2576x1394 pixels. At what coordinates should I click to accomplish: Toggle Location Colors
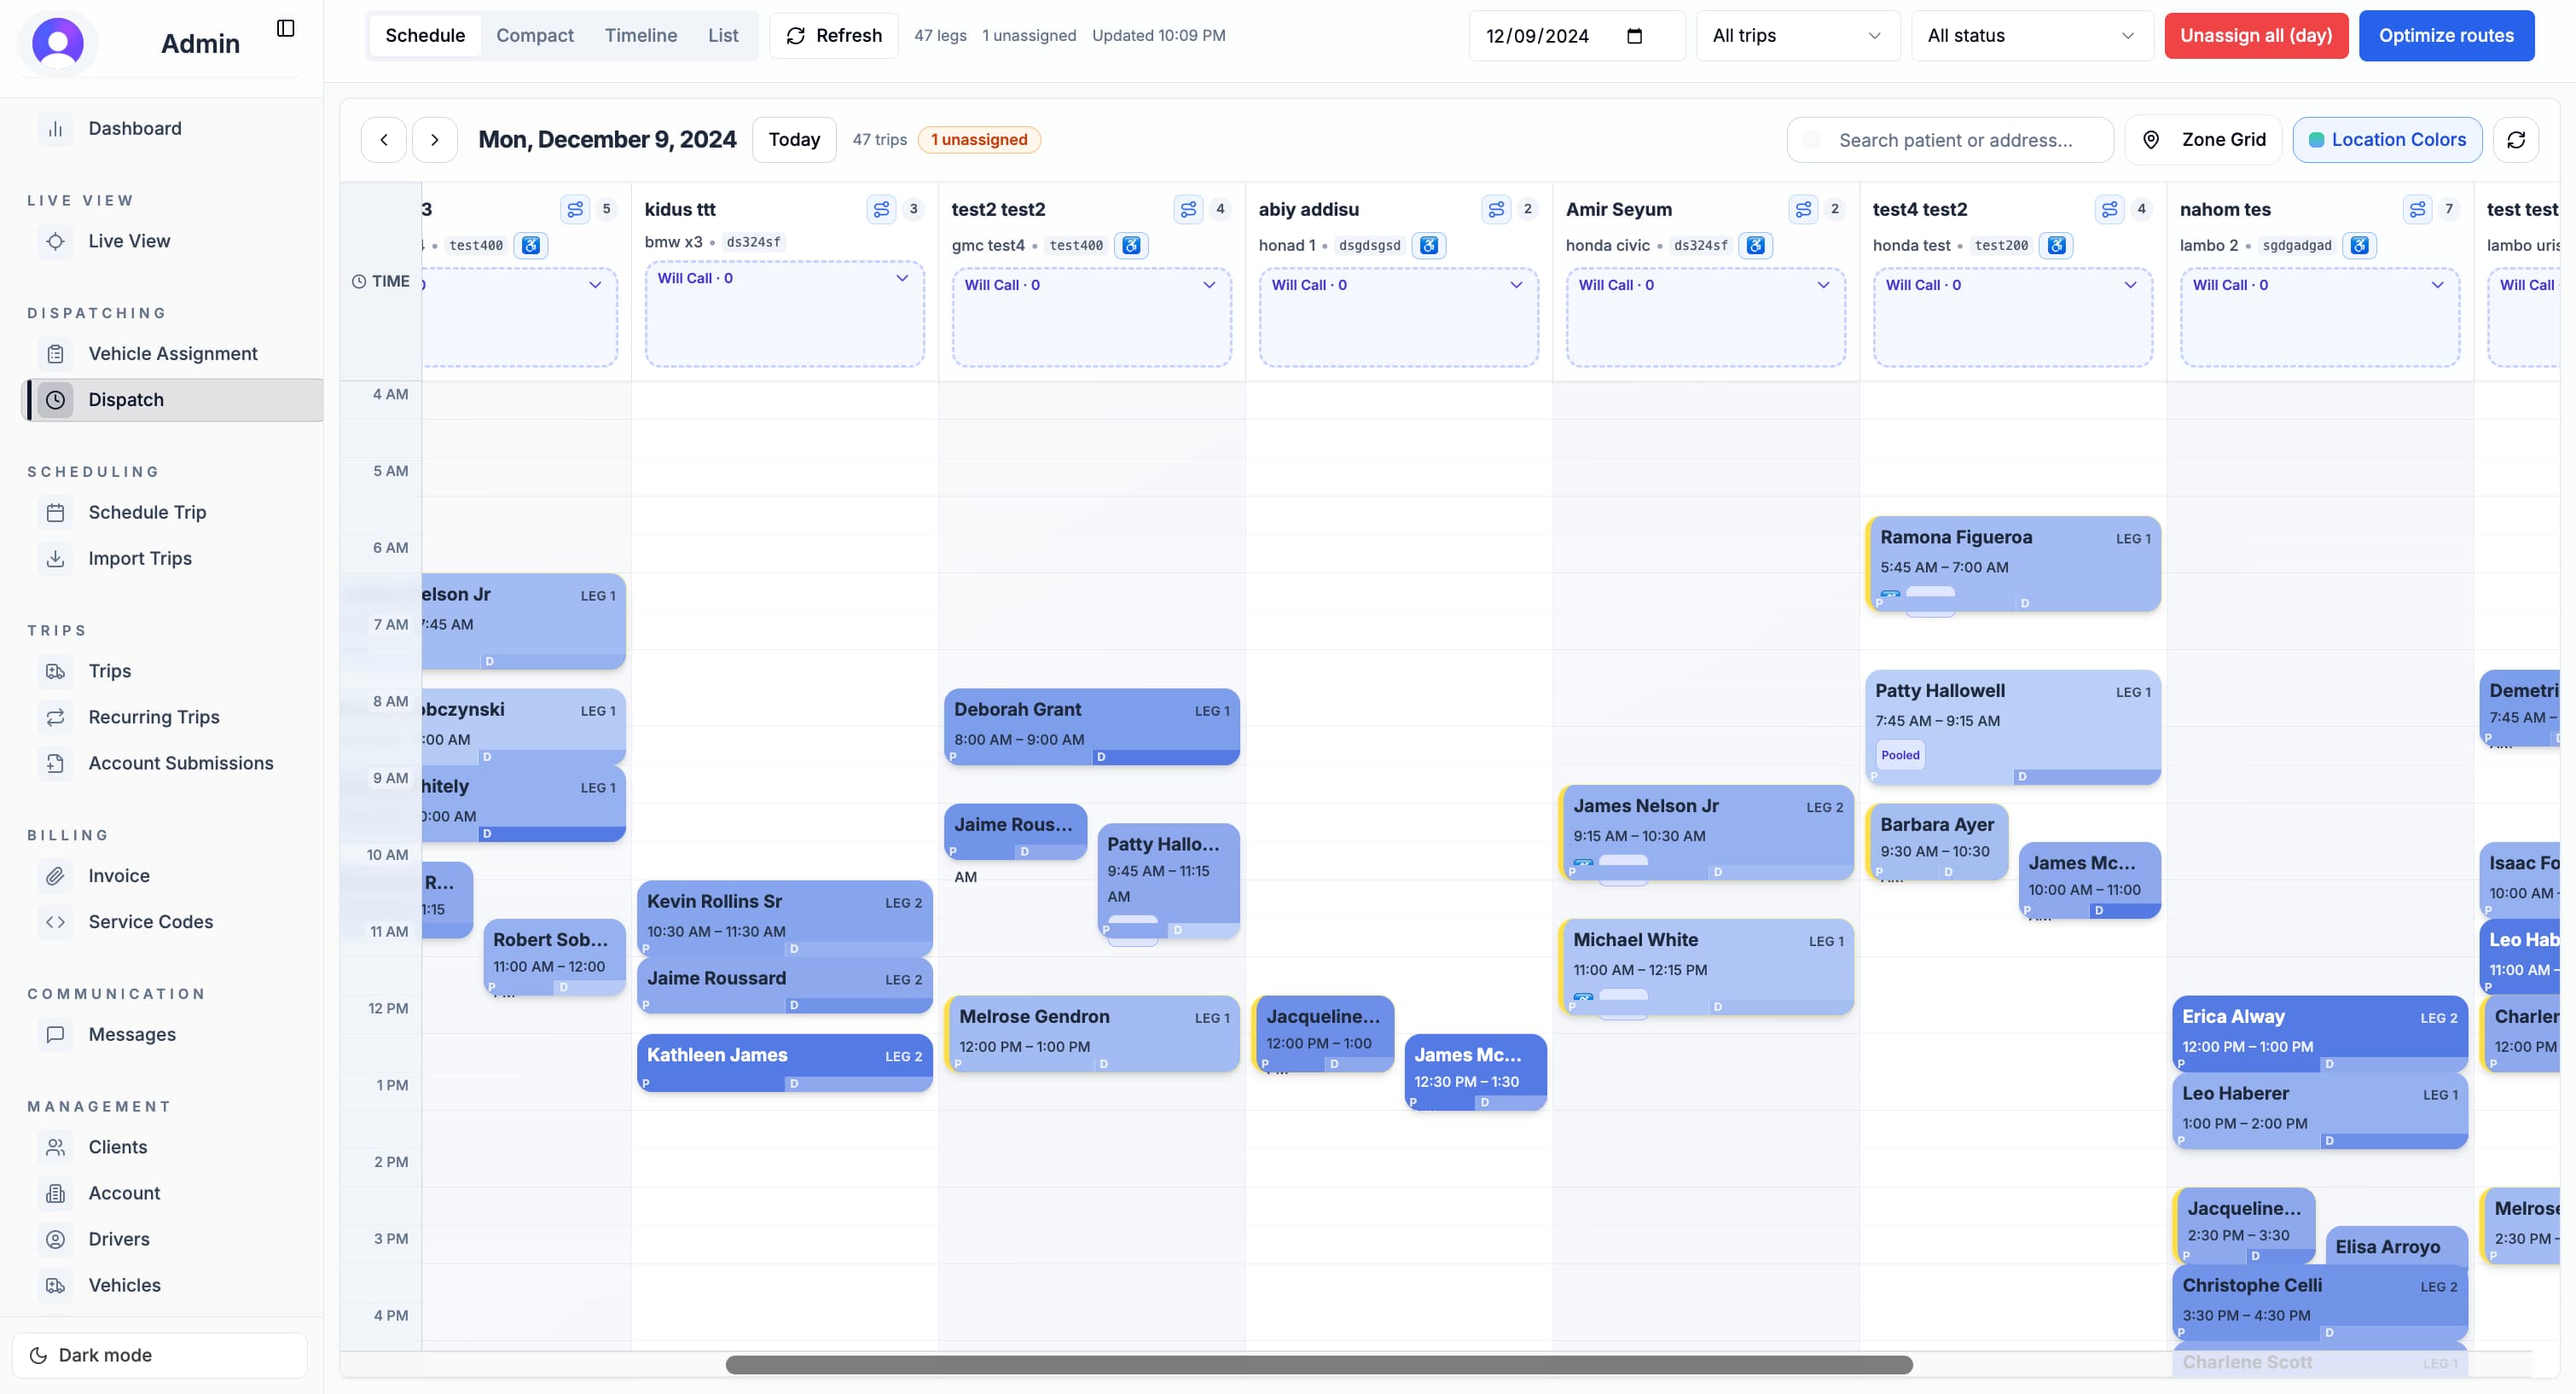pyautogui.click(x=2387, y=140)
